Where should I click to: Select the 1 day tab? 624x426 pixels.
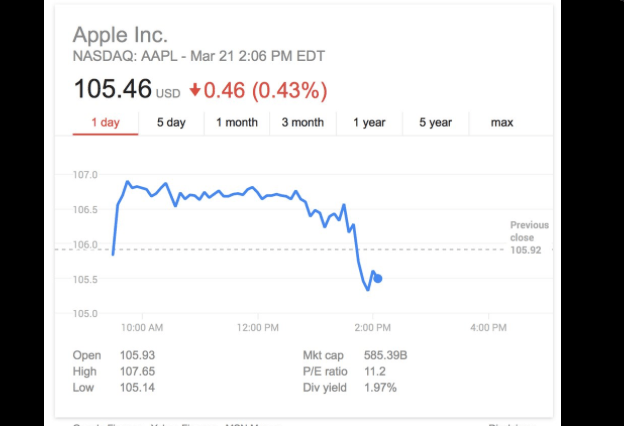105,123
